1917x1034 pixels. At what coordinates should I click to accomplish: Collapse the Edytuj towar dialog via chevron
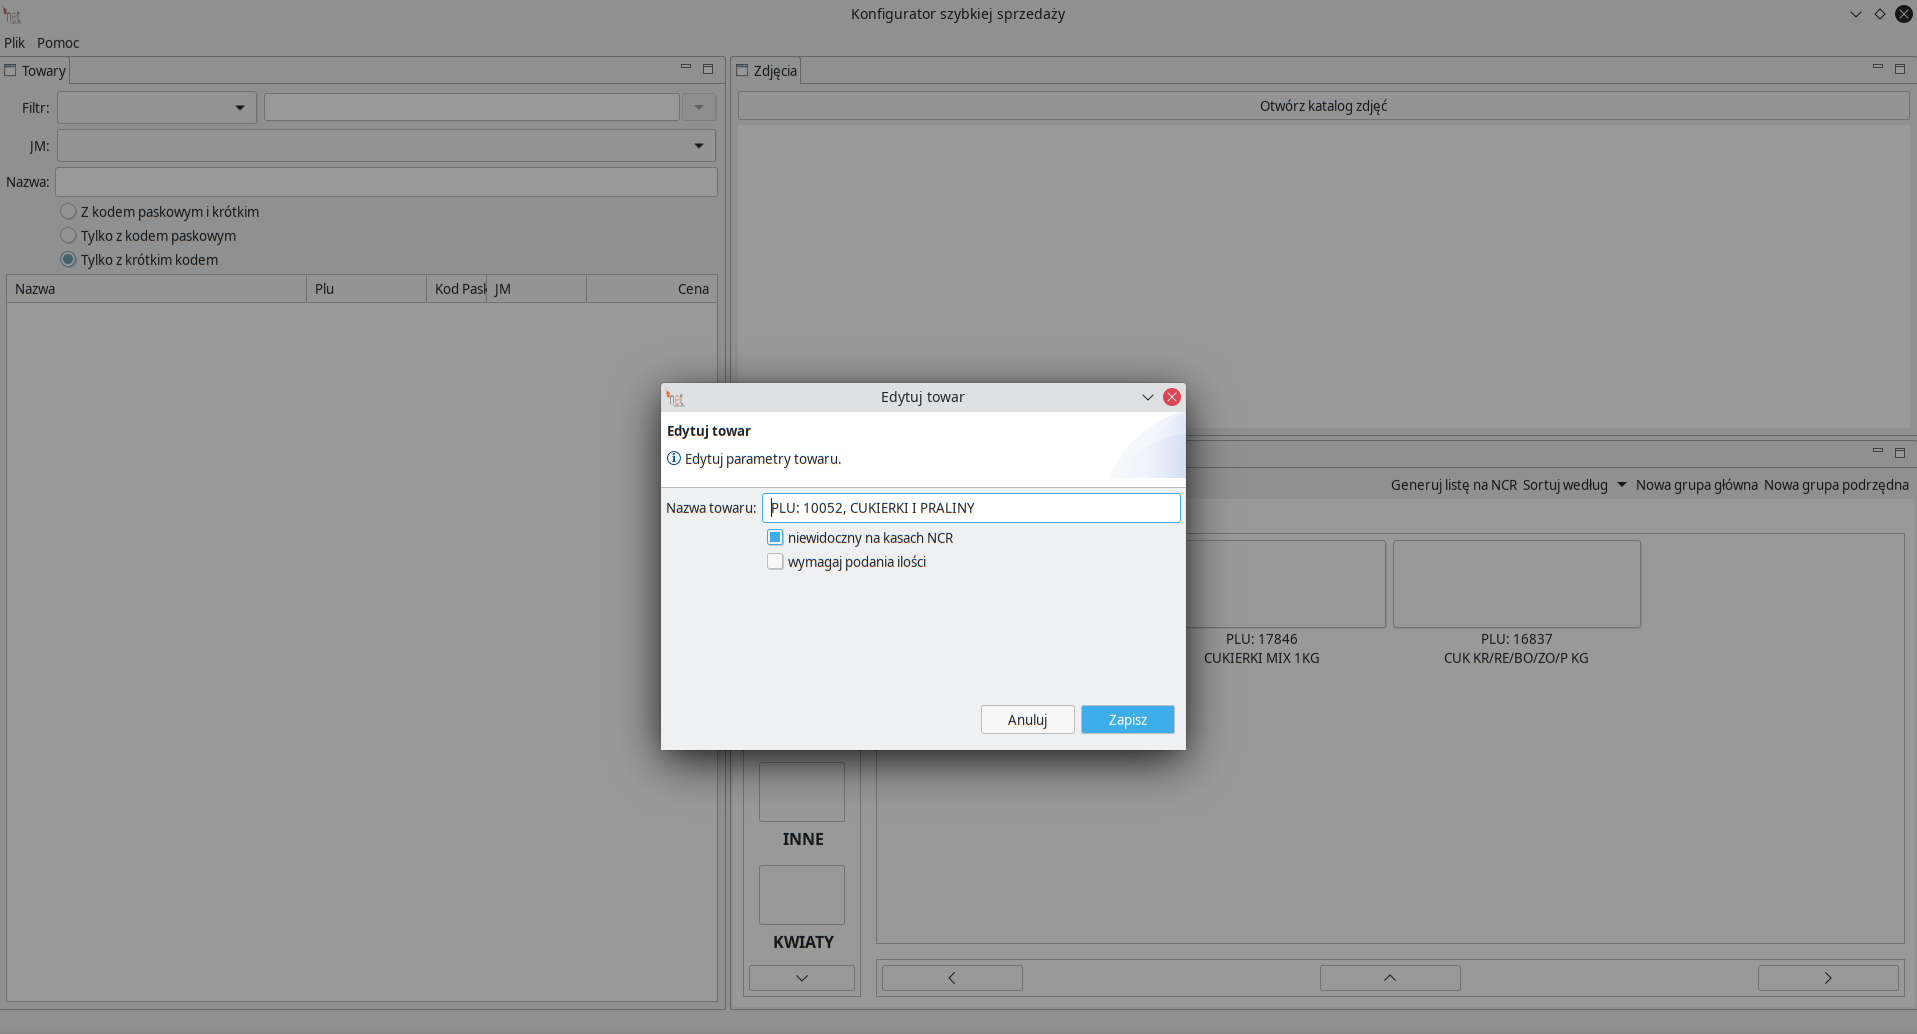click(1148, 397)
